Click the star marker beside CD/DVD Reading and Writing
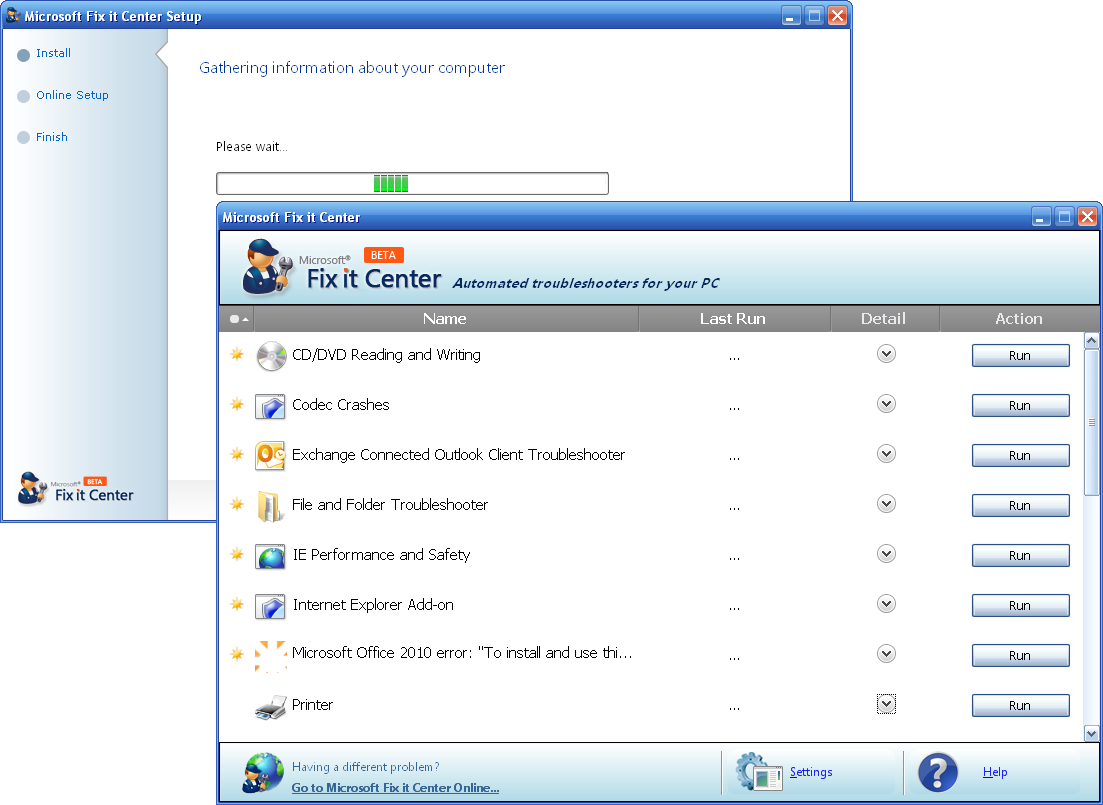Image resolution: width=1103 pixels, height=805 pixels. (x=237, y=354)
